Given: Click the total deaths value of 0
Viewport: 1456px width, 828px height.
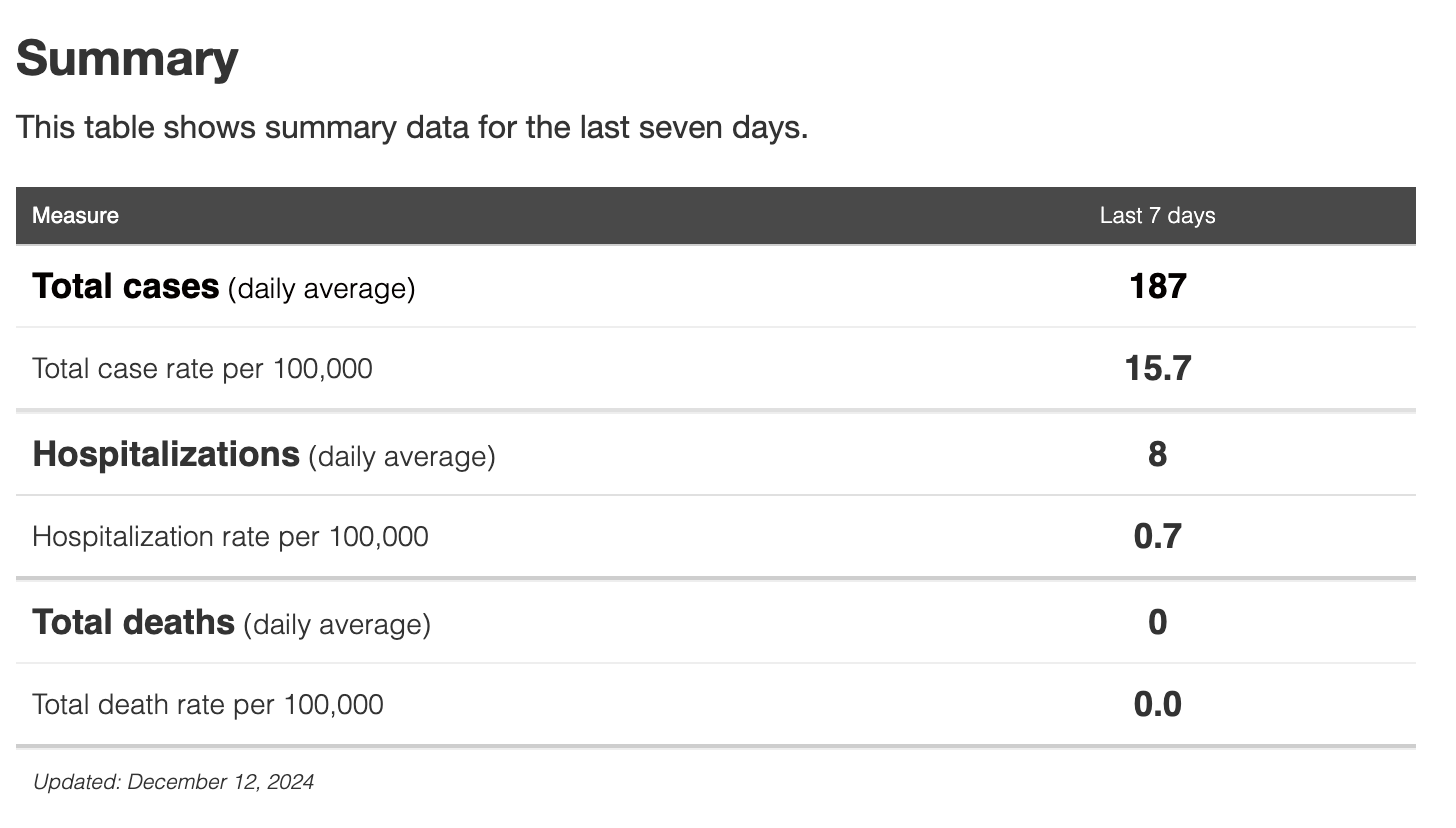Looking at the screenshot, I should coord(1157,623).
